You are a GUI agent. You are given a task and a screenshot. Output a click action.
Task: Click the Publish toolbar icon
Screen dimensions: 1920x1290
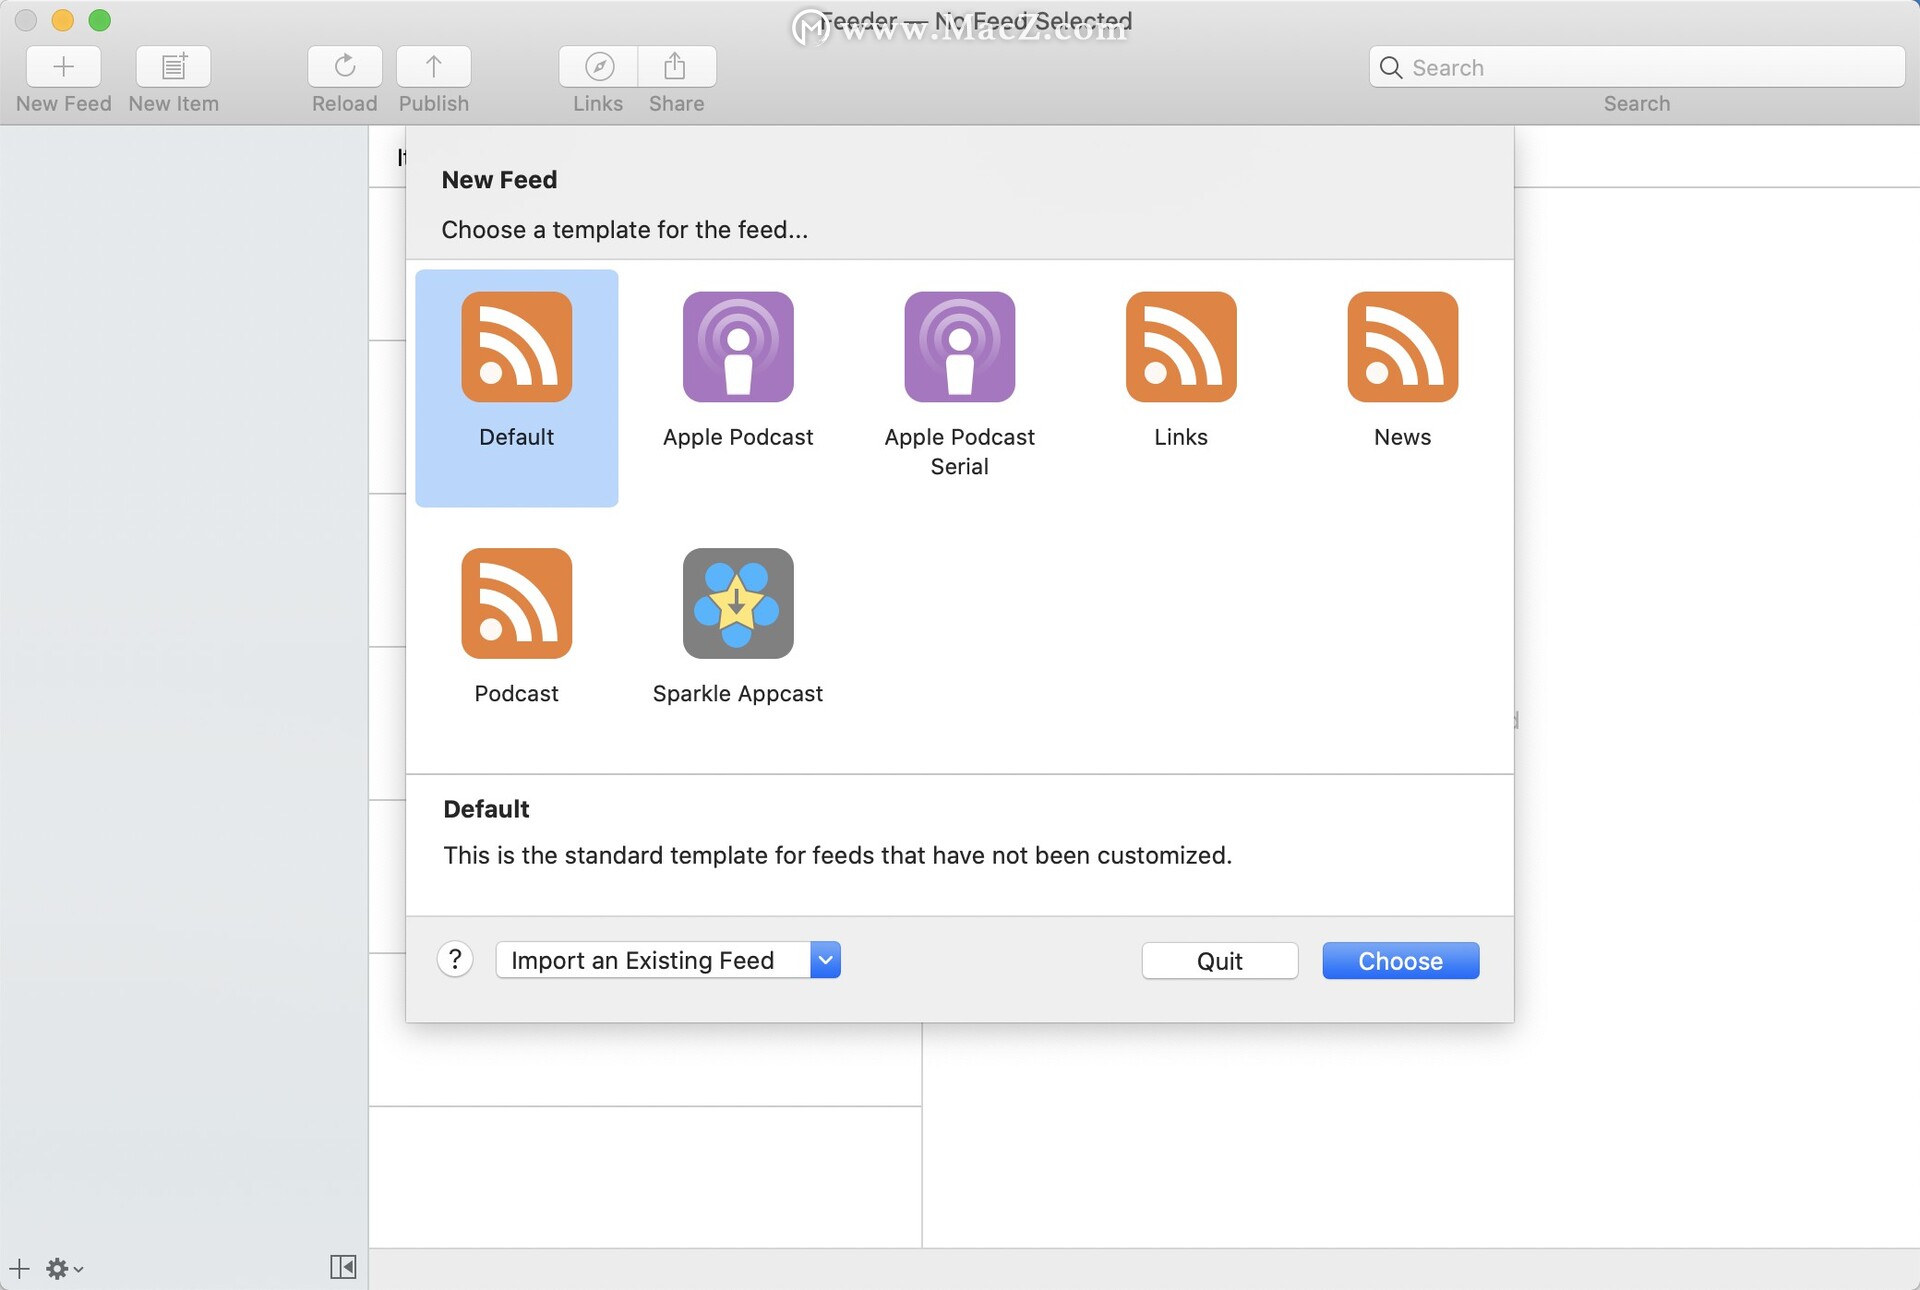tap(432, 66)
